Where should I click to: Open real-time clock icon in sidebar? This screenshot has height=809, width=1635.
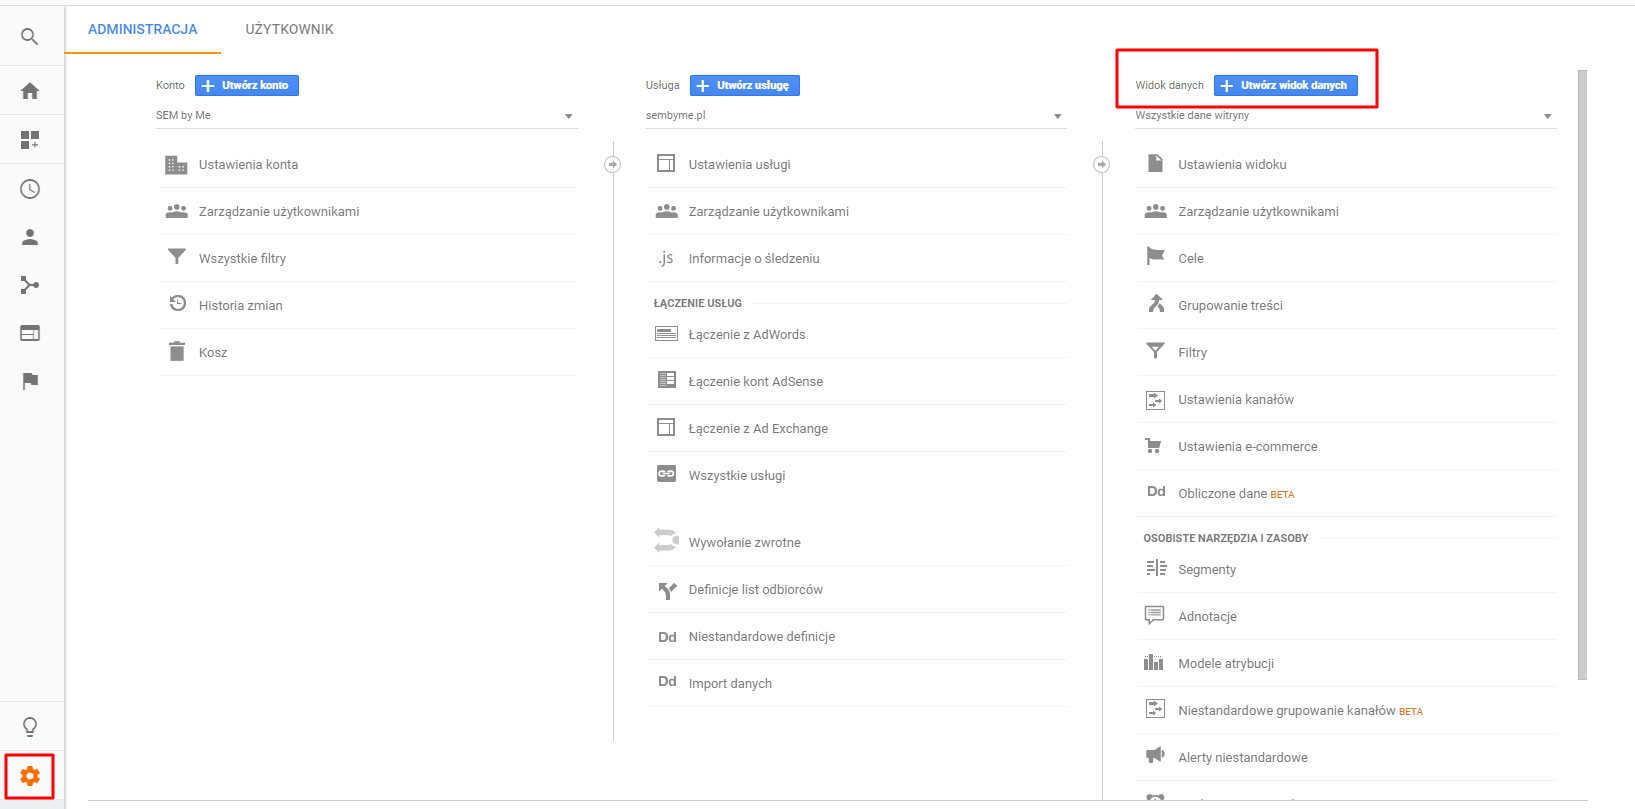[30, 189]
